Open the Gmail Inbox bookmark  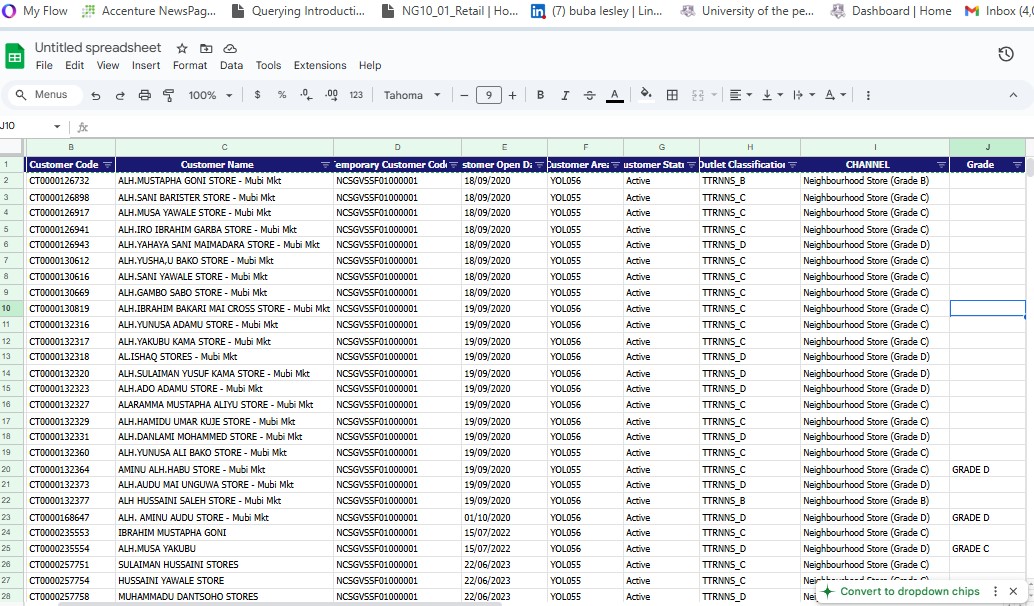(x=998, y=11)
